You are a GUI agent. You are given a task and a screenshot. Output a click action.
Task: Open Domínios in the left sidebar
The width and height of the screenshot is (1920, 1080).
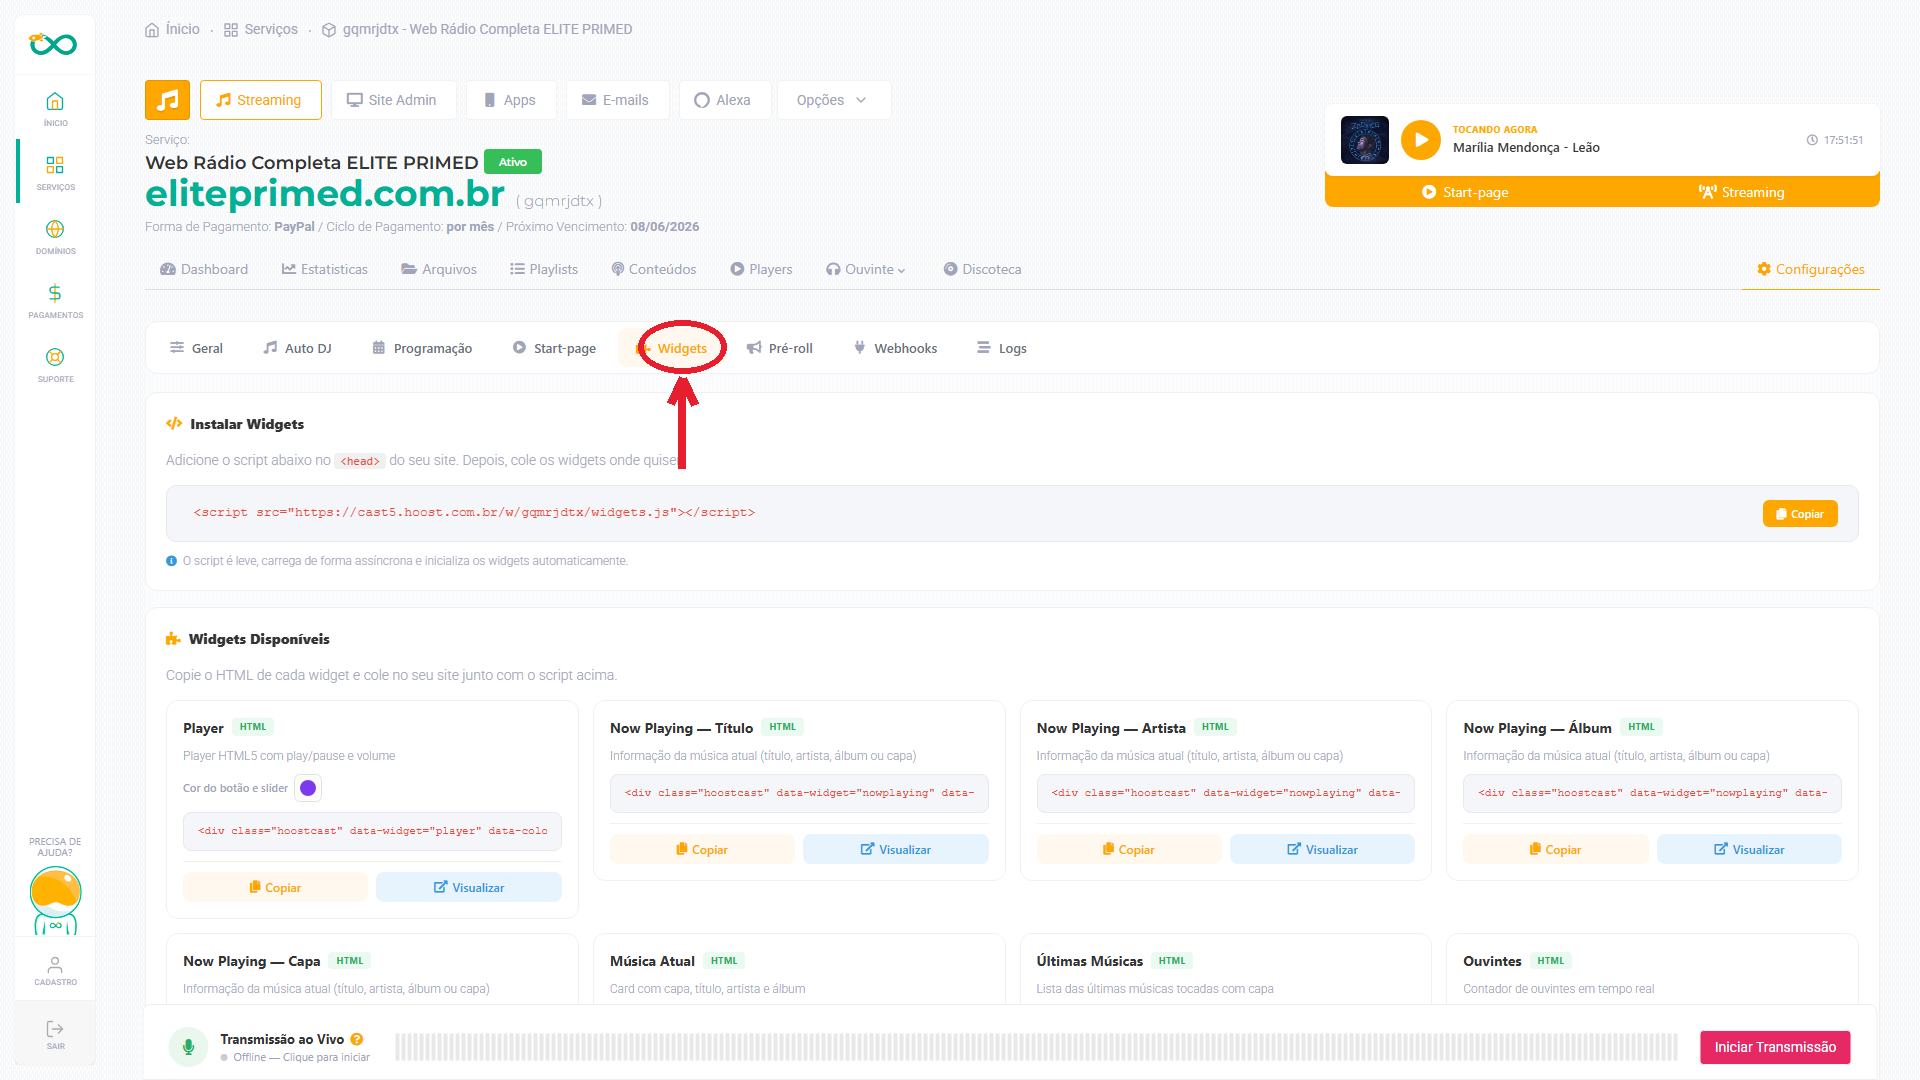(x=55, y=237)
